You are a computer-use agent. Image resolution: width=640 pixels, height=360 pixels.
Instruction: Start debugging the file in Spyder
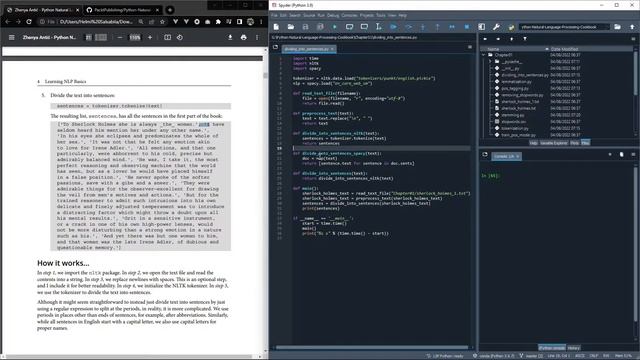393,27
